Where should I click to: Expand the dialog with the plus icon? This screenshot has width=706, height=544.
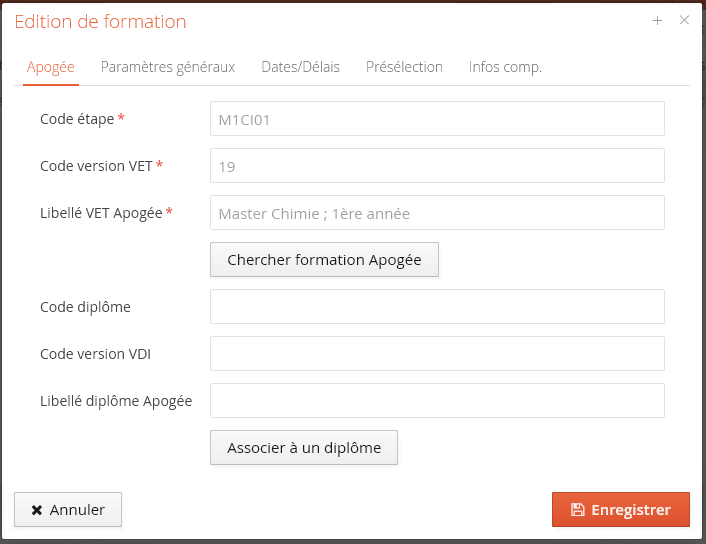pos(657,21)
